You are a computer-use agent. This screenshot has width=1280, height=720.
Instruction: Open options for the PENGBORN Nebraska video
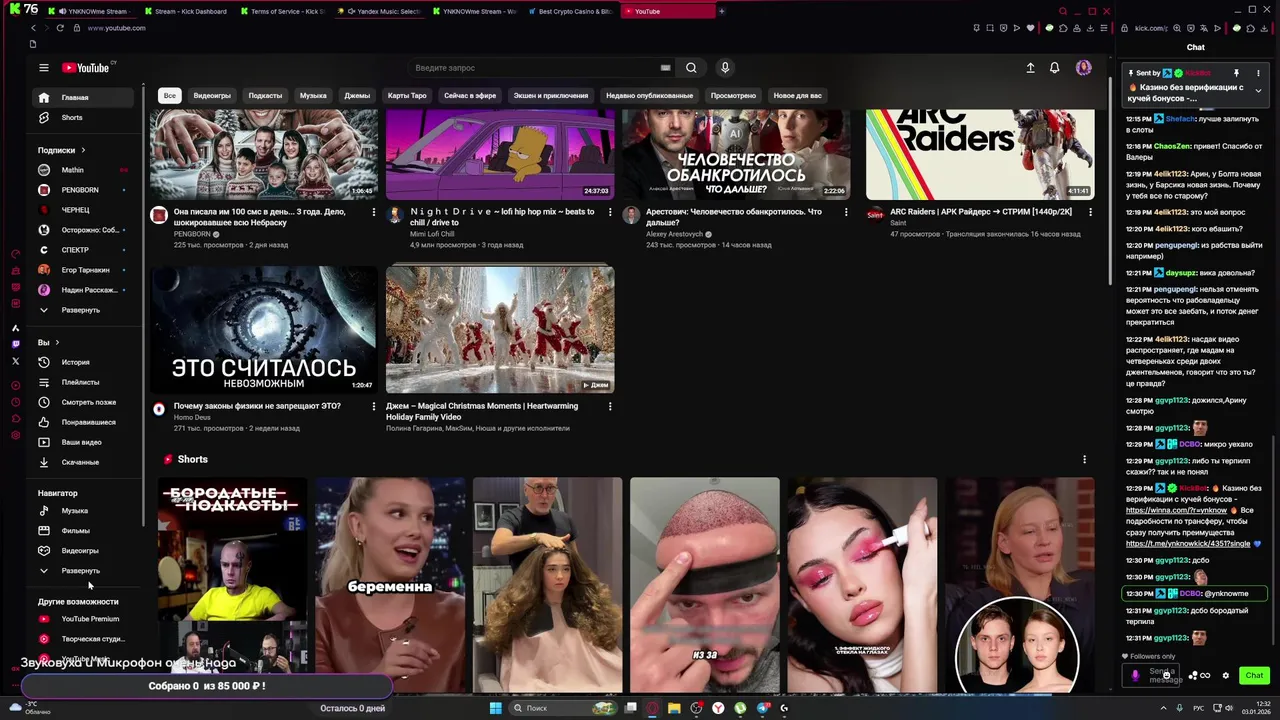click(x=374, y=212)
